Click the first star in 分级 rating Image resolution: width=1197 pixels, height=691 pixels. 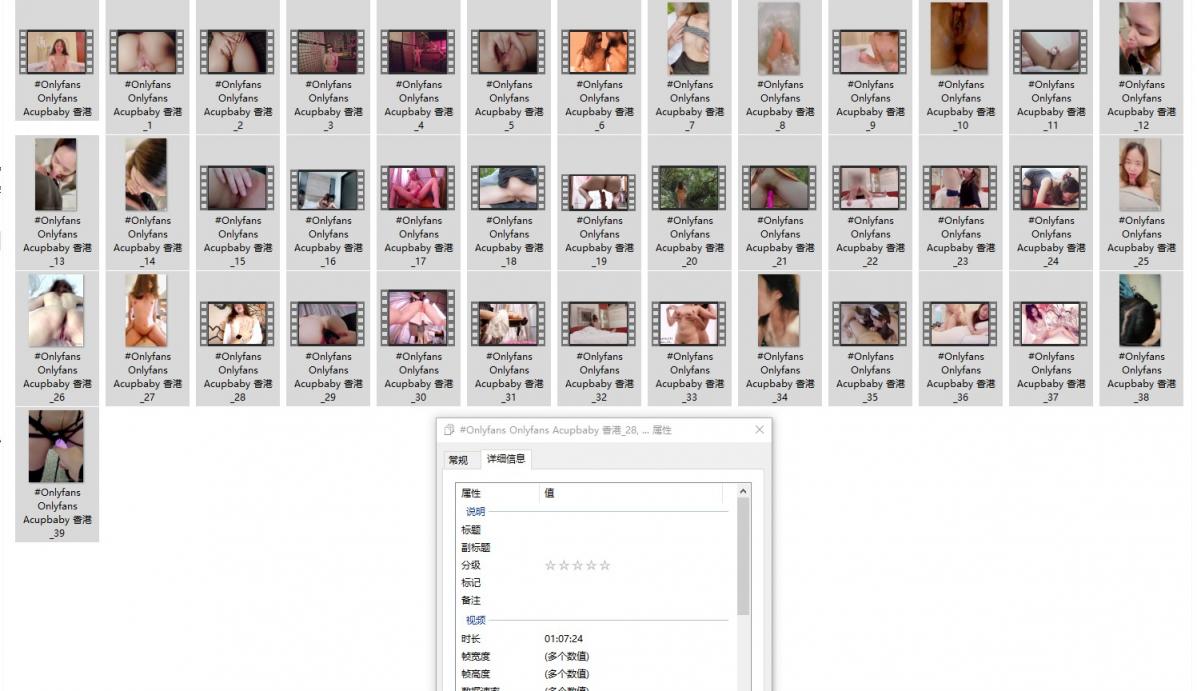pyautogui.click(x=550, y=566)
